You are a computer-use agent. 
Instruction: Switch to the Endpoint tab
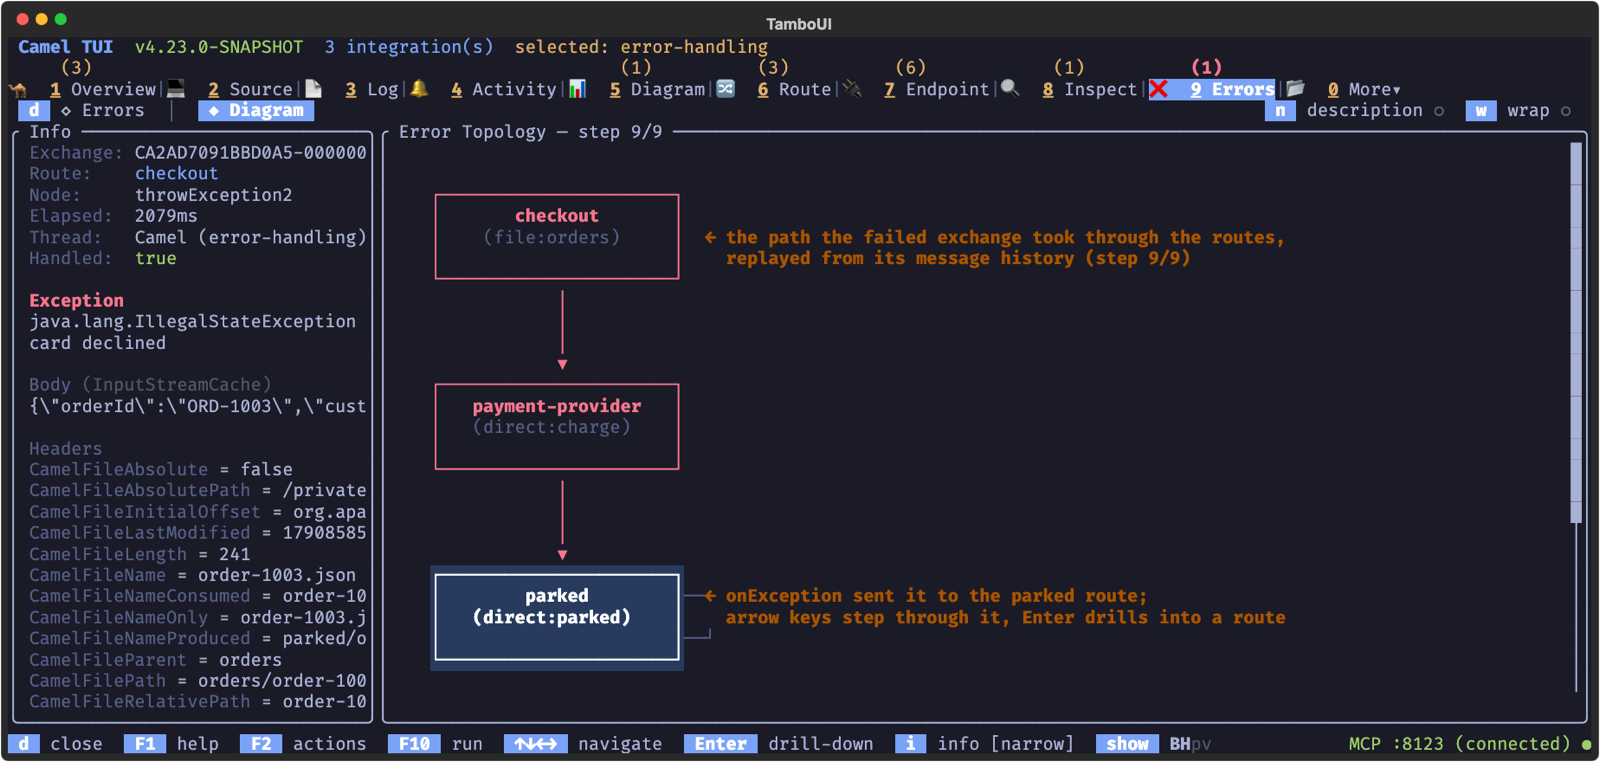937,90
